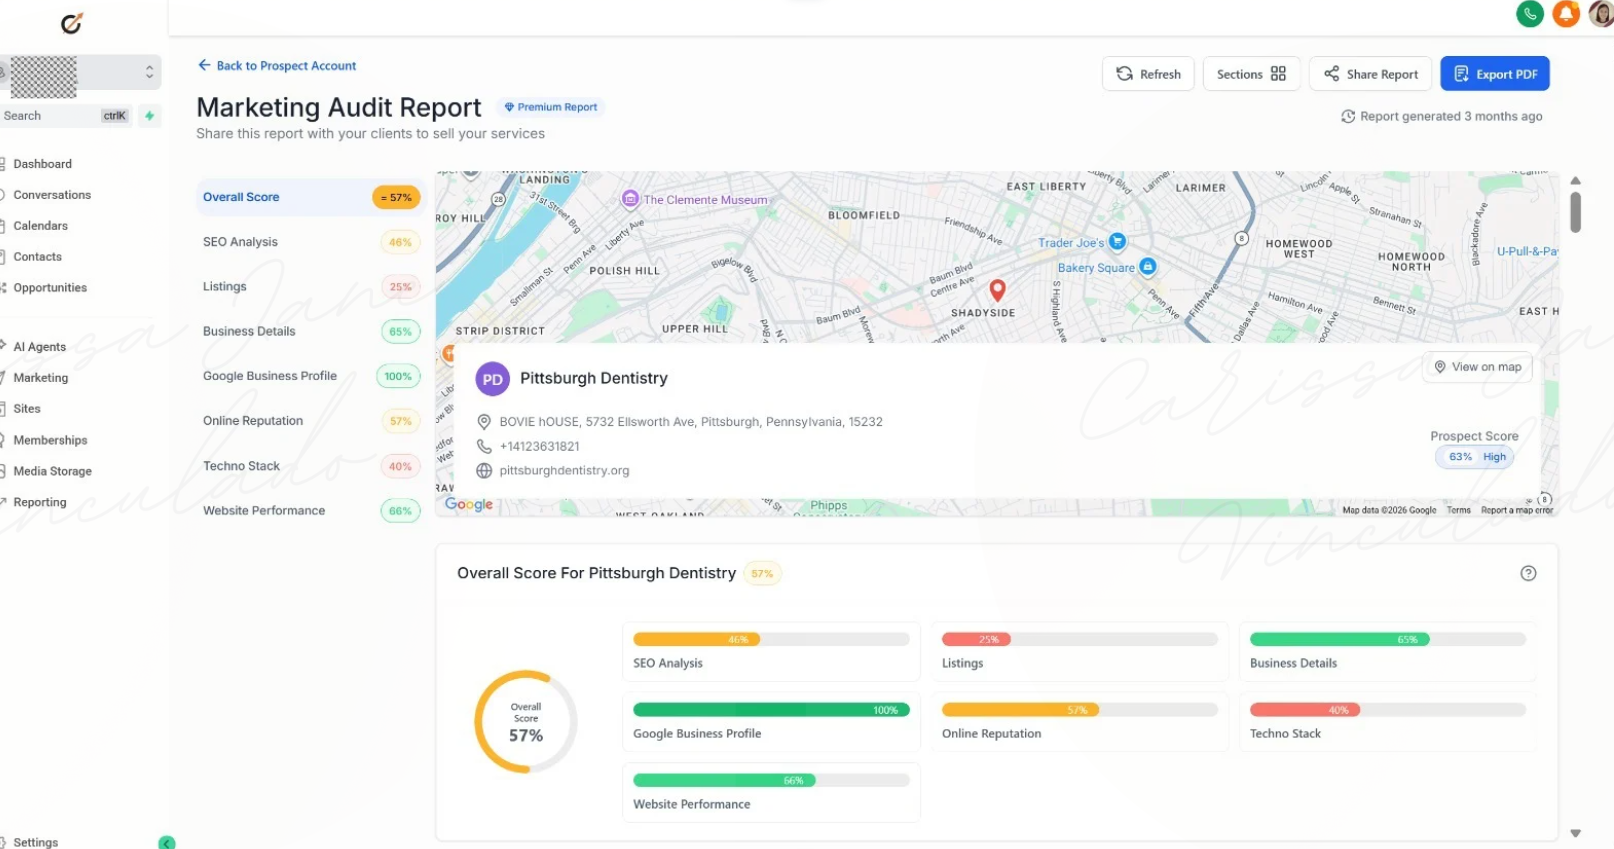Switch to the SEO Analysis section
1614x849 pixels.
point(310,242)
